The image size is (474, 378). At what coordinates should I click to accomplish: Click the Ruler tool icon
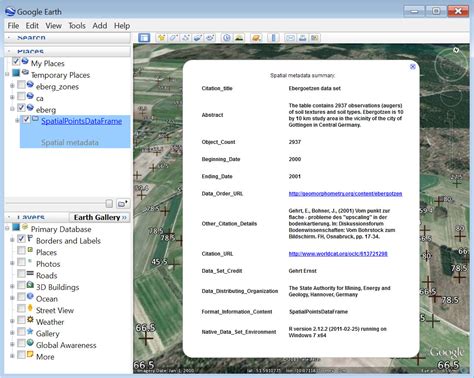tap(273, 38)
